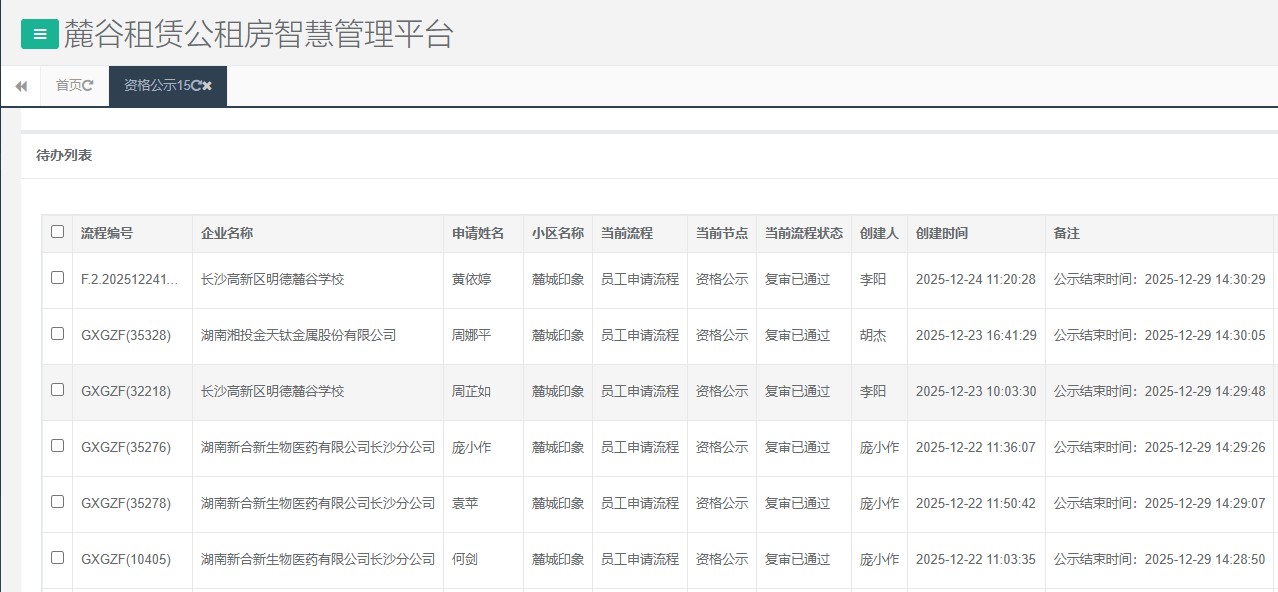This screenshot has height=592, width=1278.
Task: Click the 待办列表 panel title
Action: click(x=64, y=156)
